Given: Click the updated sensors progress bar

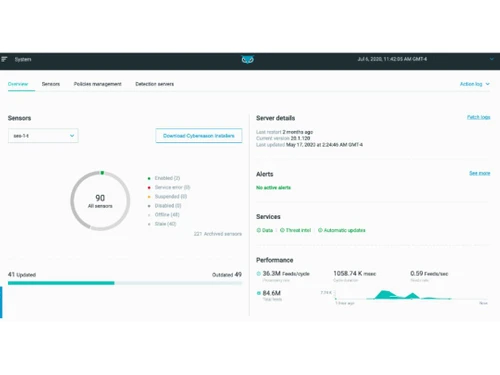Looking at the screenshot, I should coord(125,283).
